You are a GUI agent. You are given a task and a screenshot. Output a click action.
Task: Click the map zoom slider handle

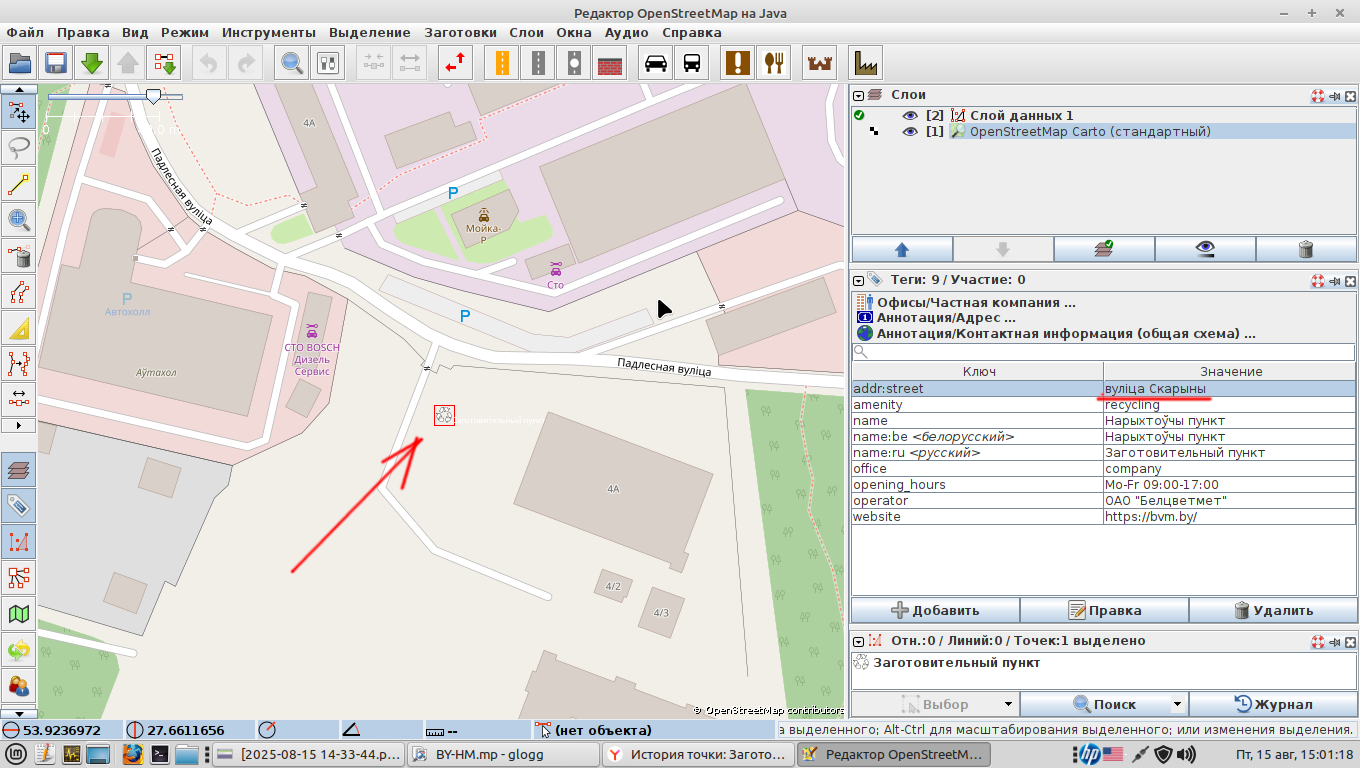pos(153,96)
